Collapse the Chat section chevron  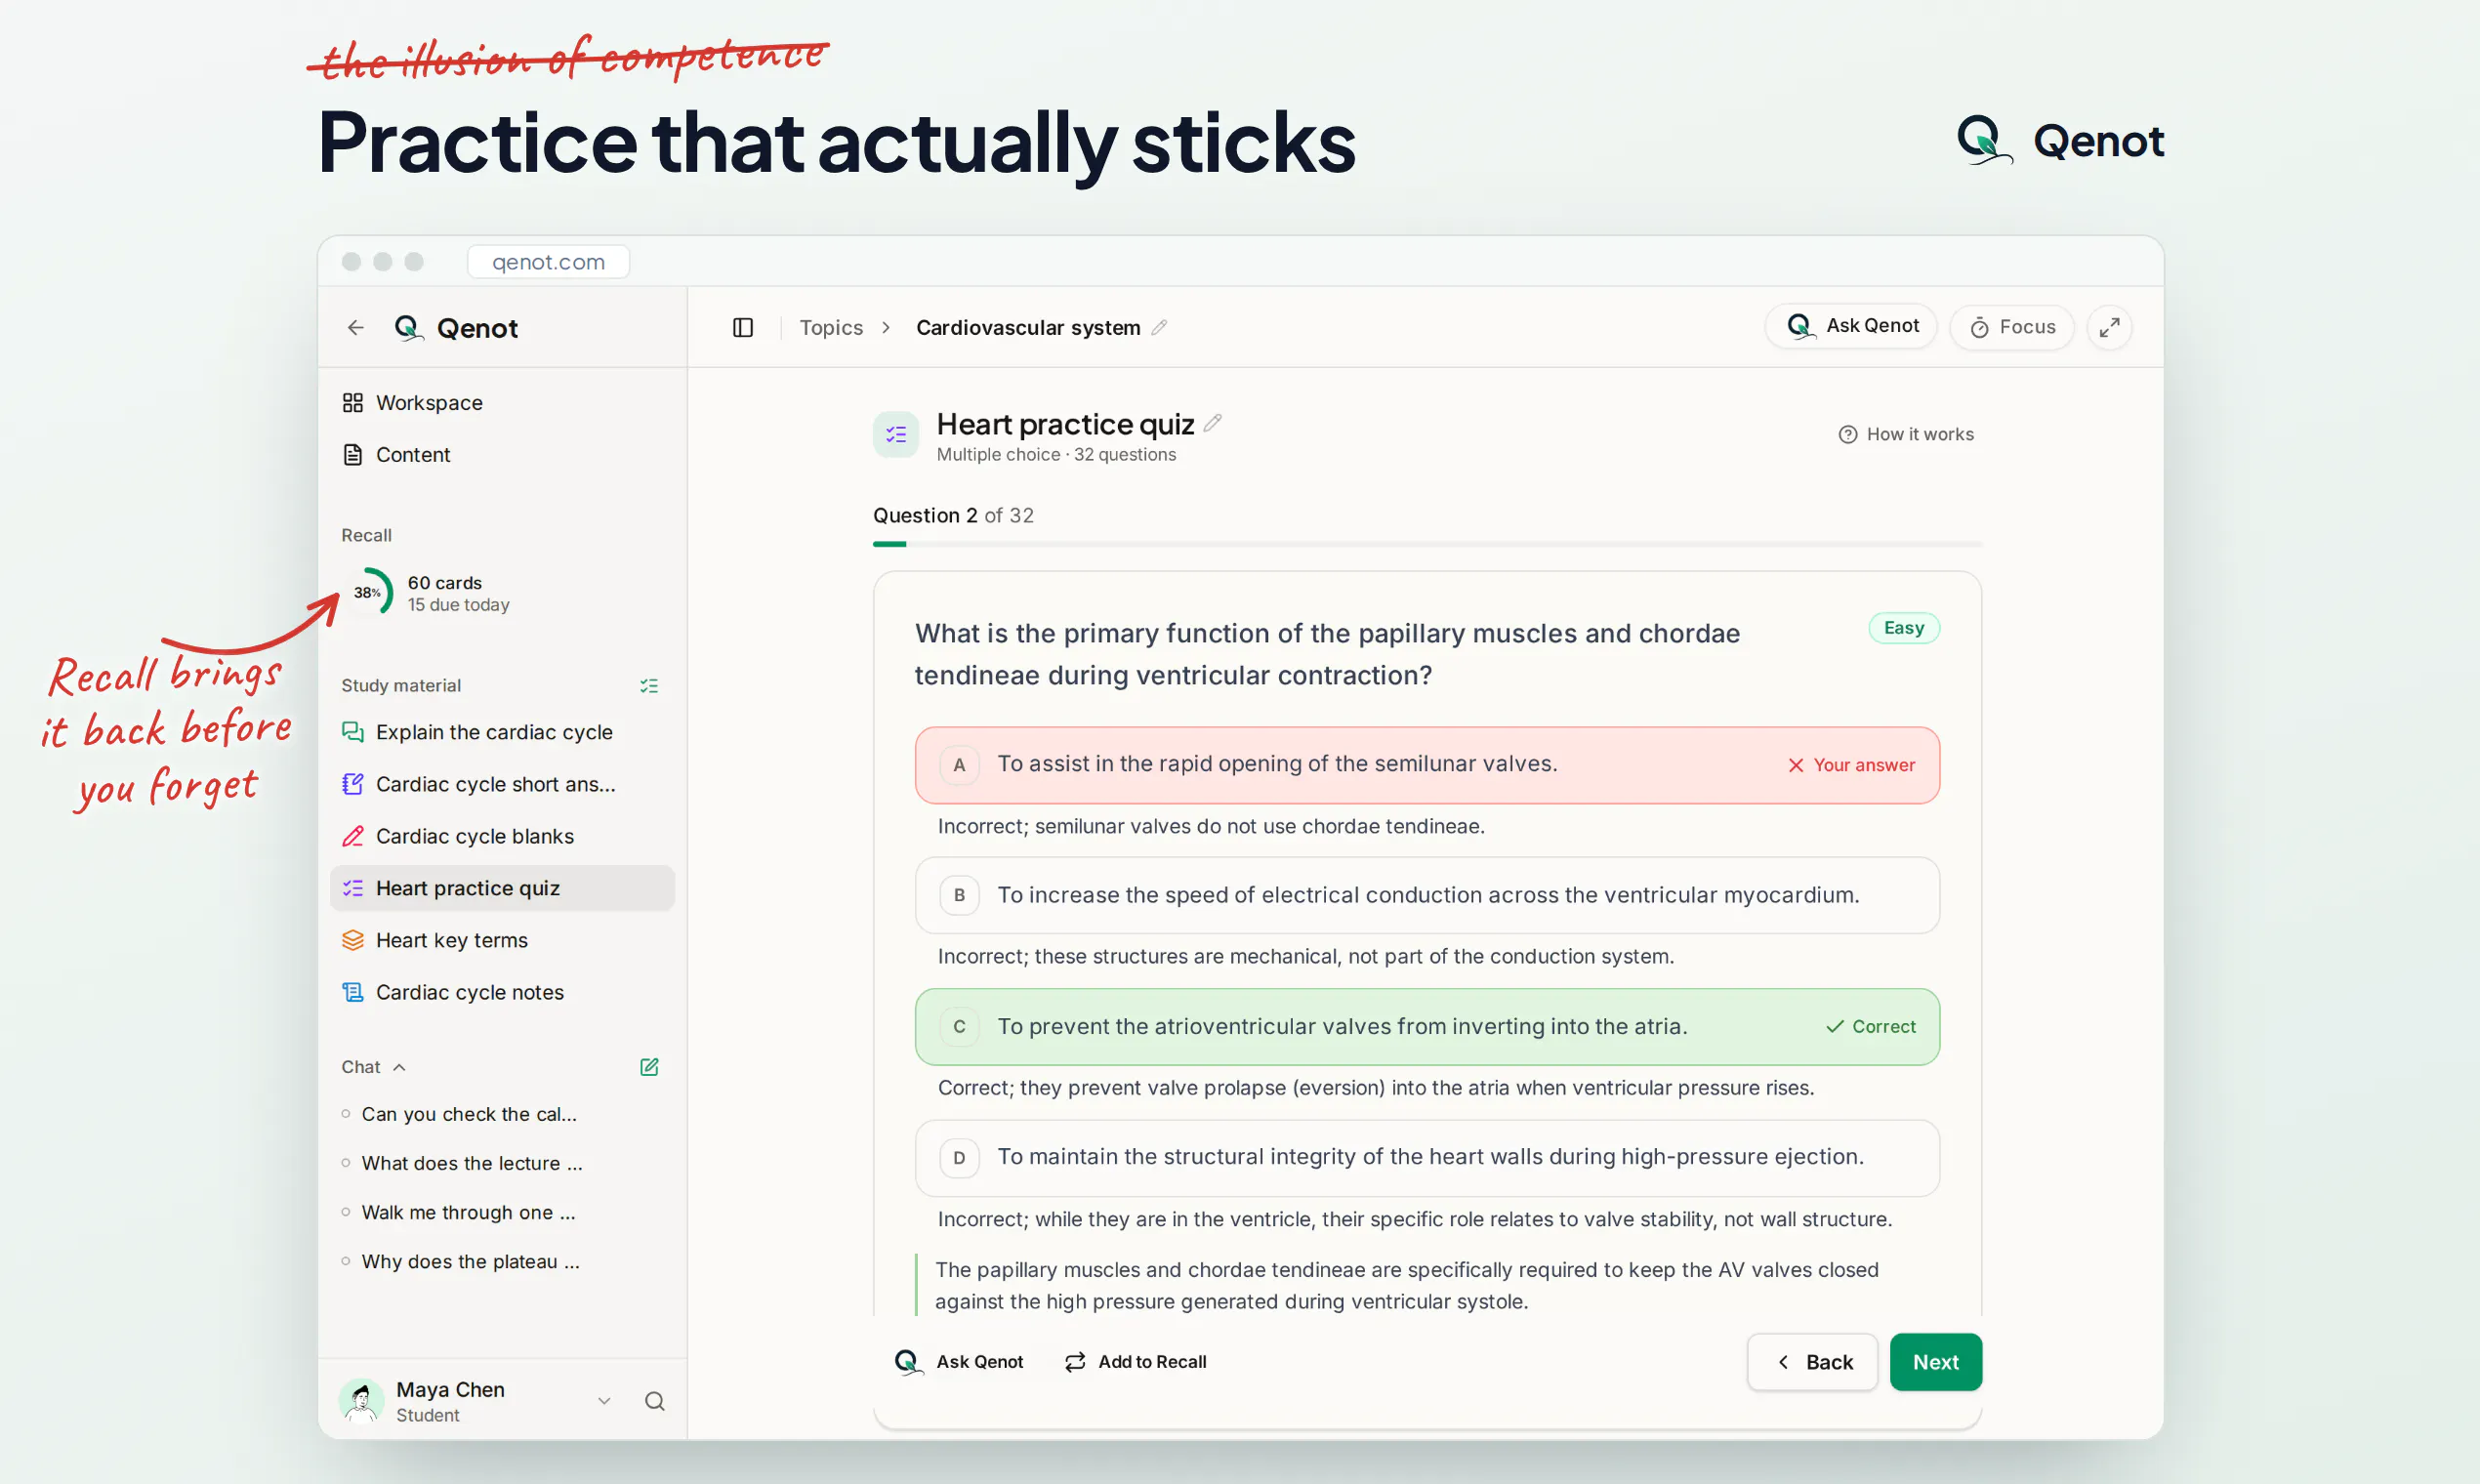(399, 1067)
